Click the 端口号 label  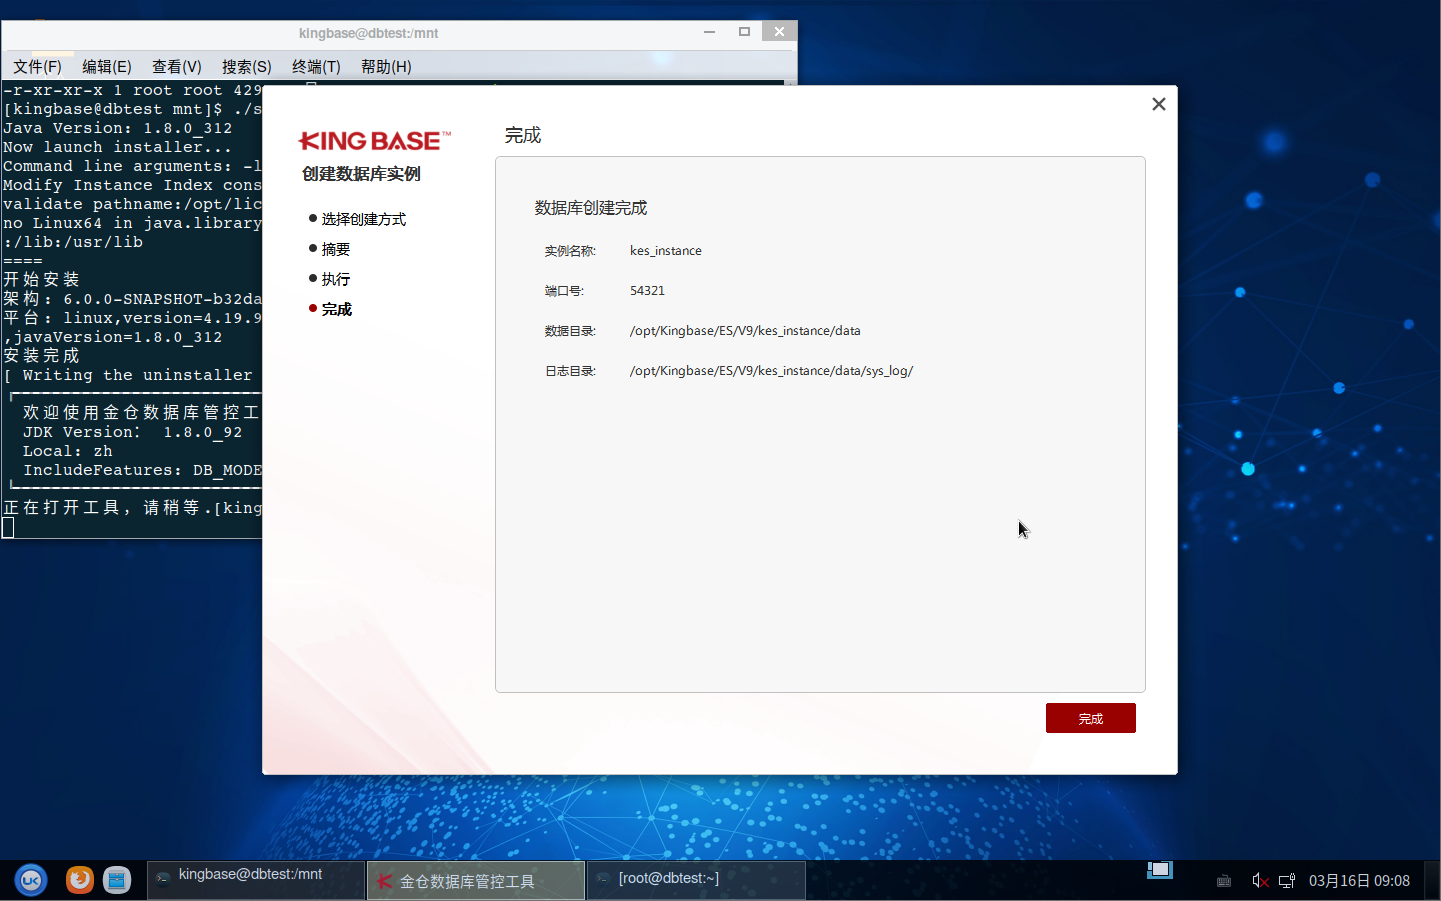pos(564,291)
